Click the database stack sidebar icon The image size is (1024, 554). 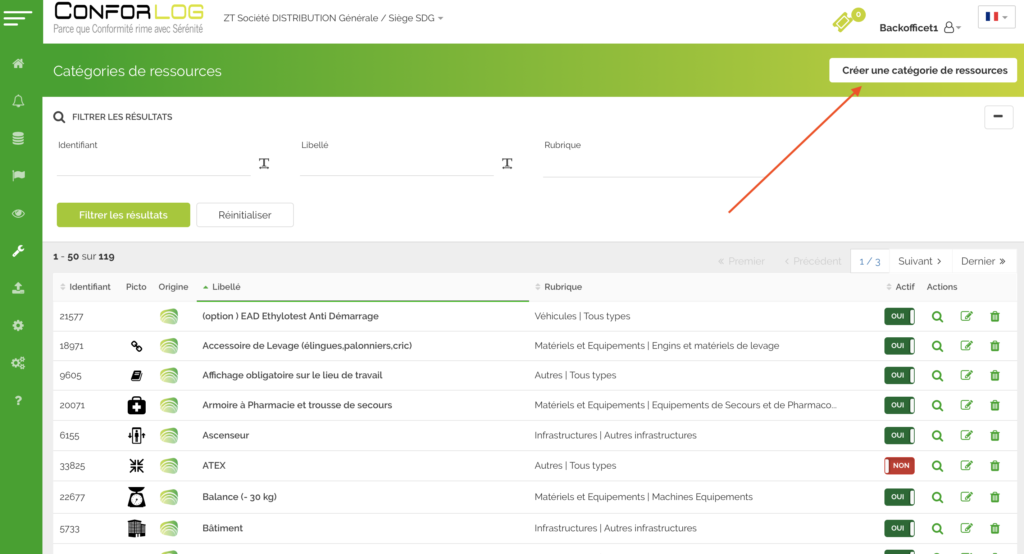(18, 138)
